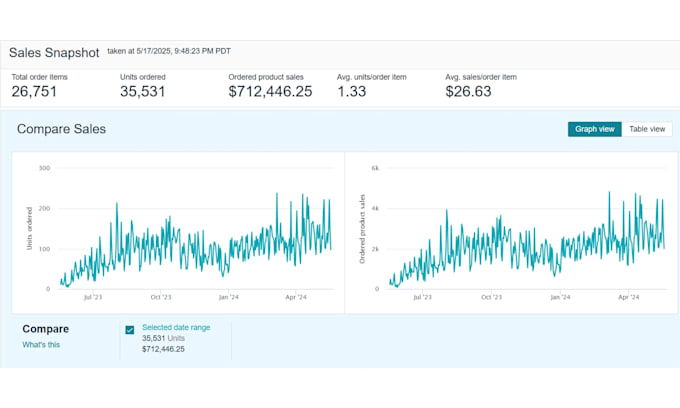Click the Compare section heading

(x=46, y=329)
